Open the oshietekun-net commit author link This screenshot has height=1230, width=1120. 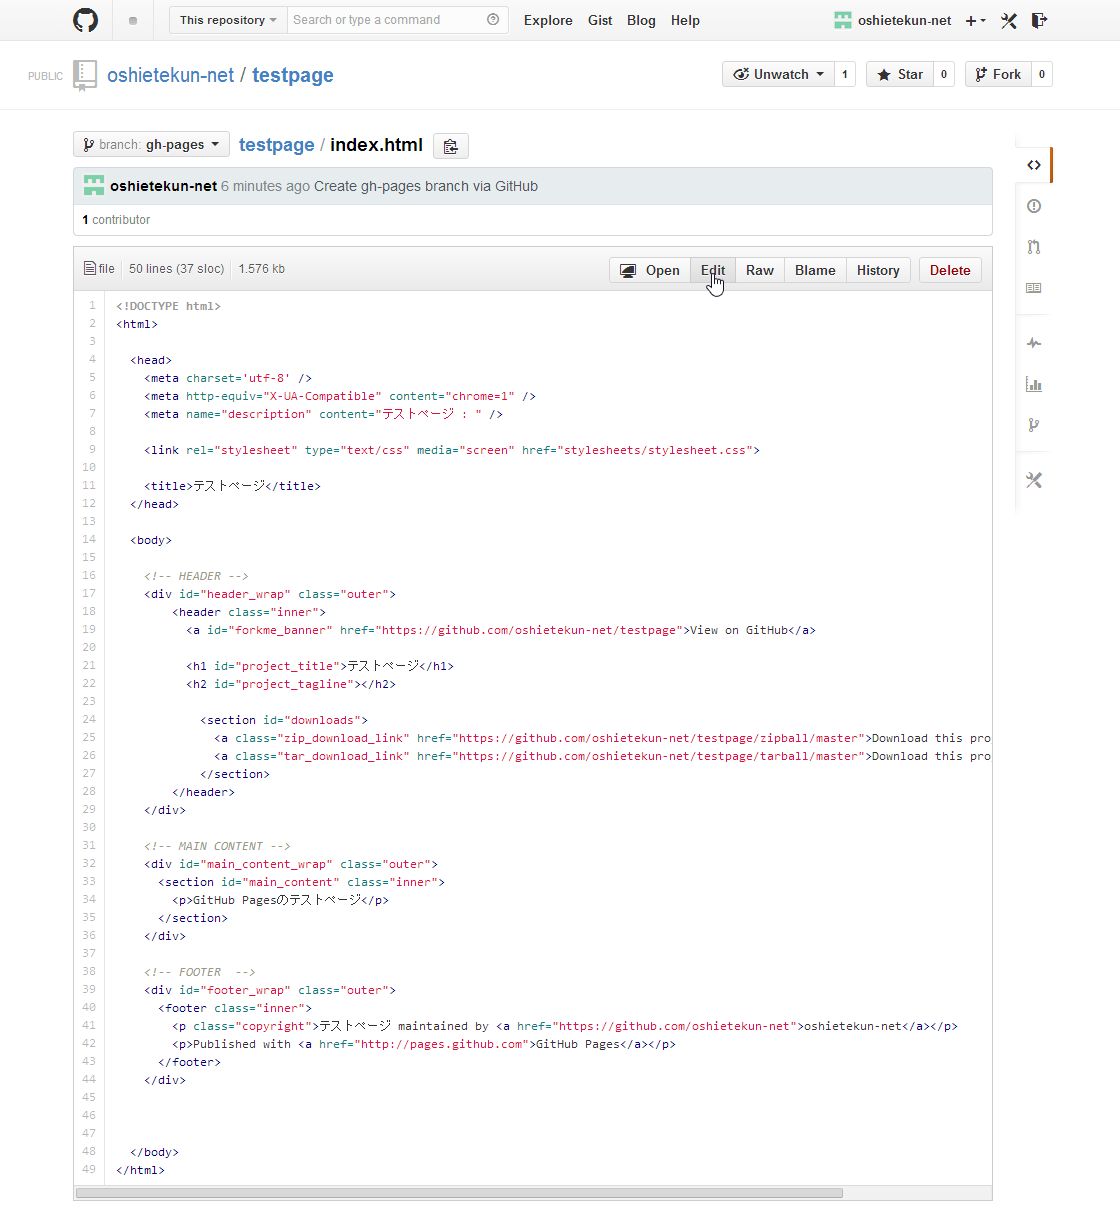(163, 186)
